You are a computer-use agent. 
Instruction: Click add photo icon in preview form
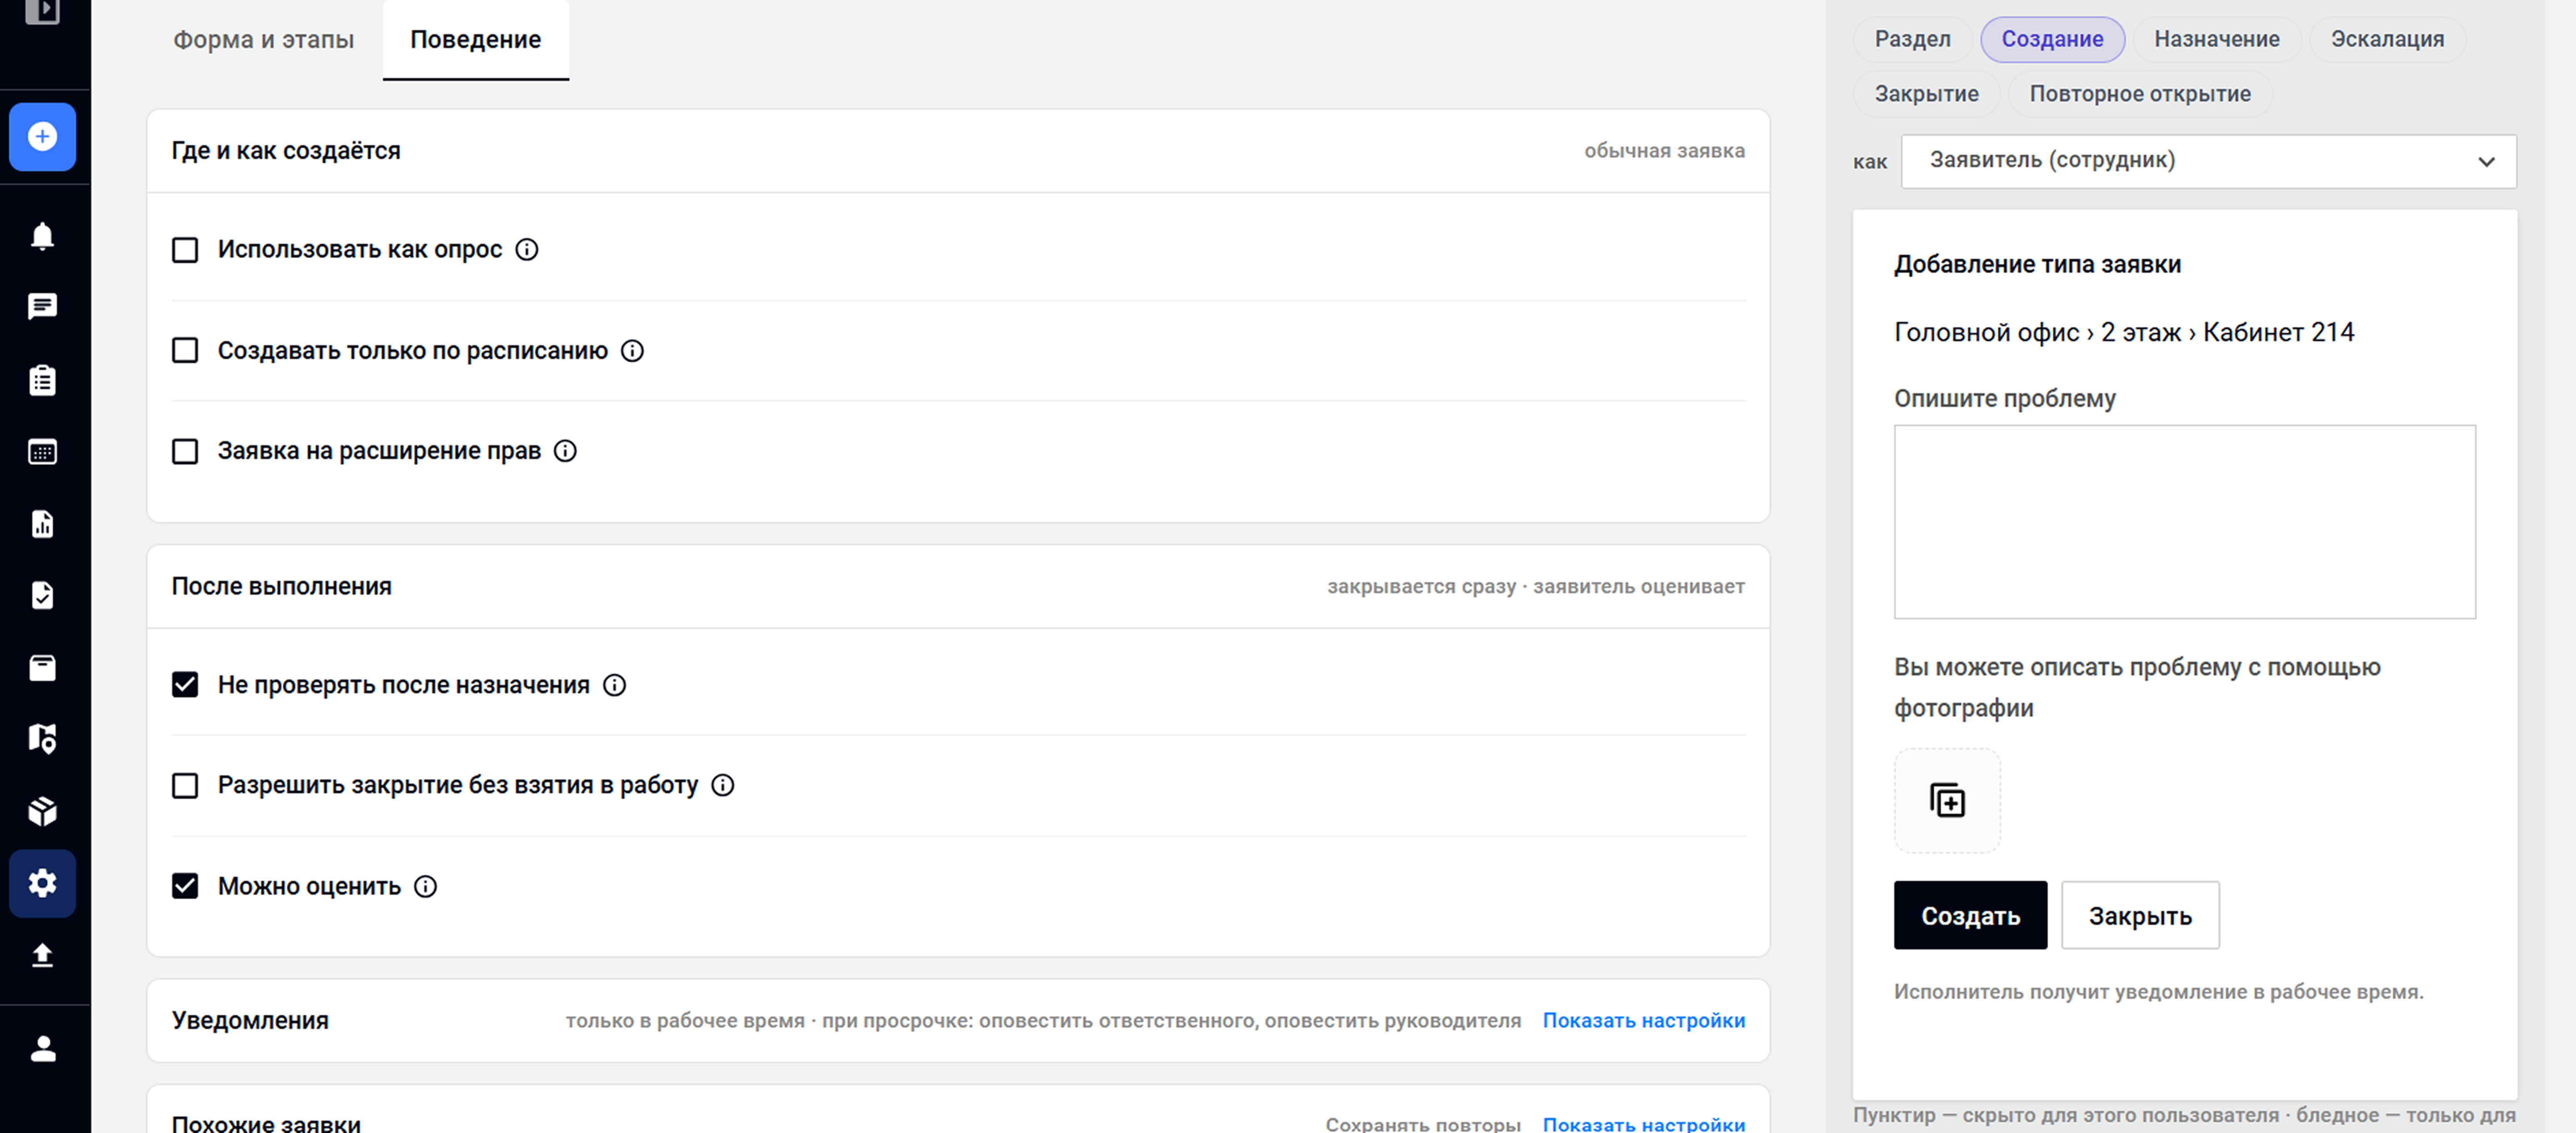tap(1947, 801)
